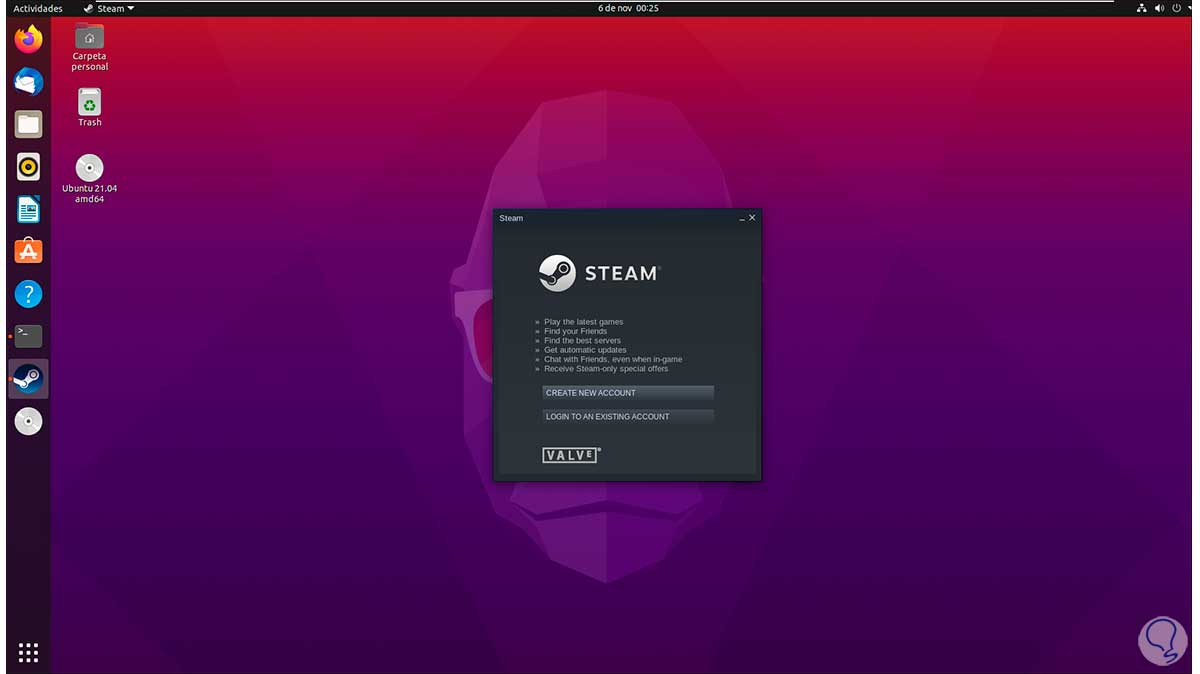
Task: Click the Steam window title text
Action: (x=511, y=218)
